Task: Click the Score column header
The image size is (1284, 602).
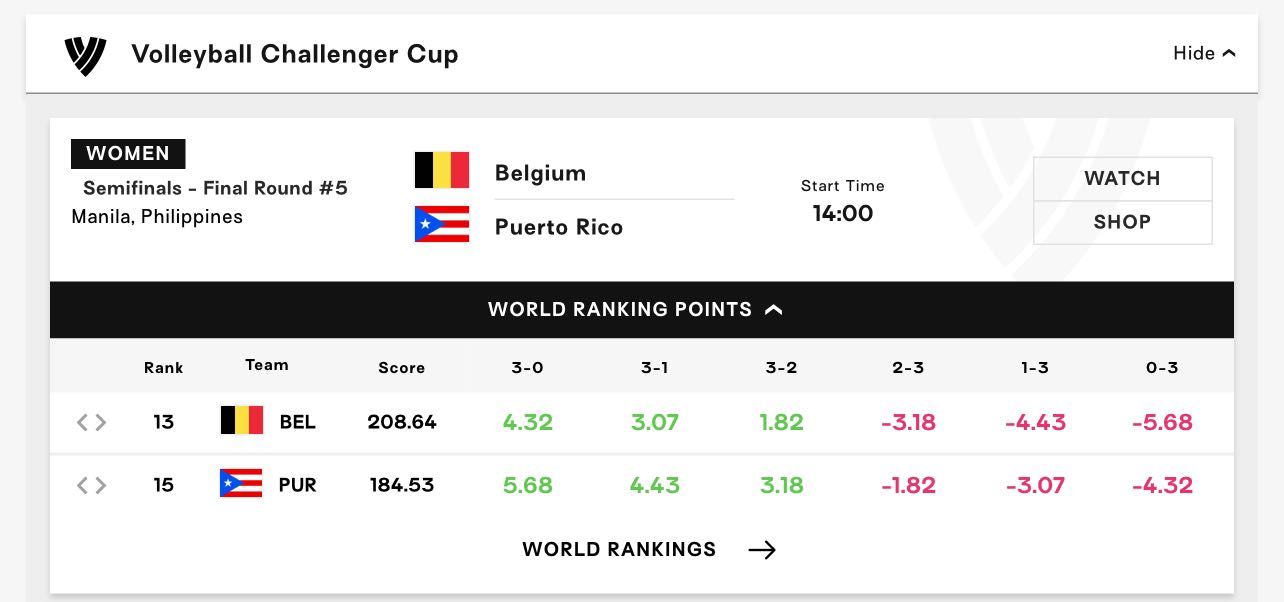Action: point(402,368)
